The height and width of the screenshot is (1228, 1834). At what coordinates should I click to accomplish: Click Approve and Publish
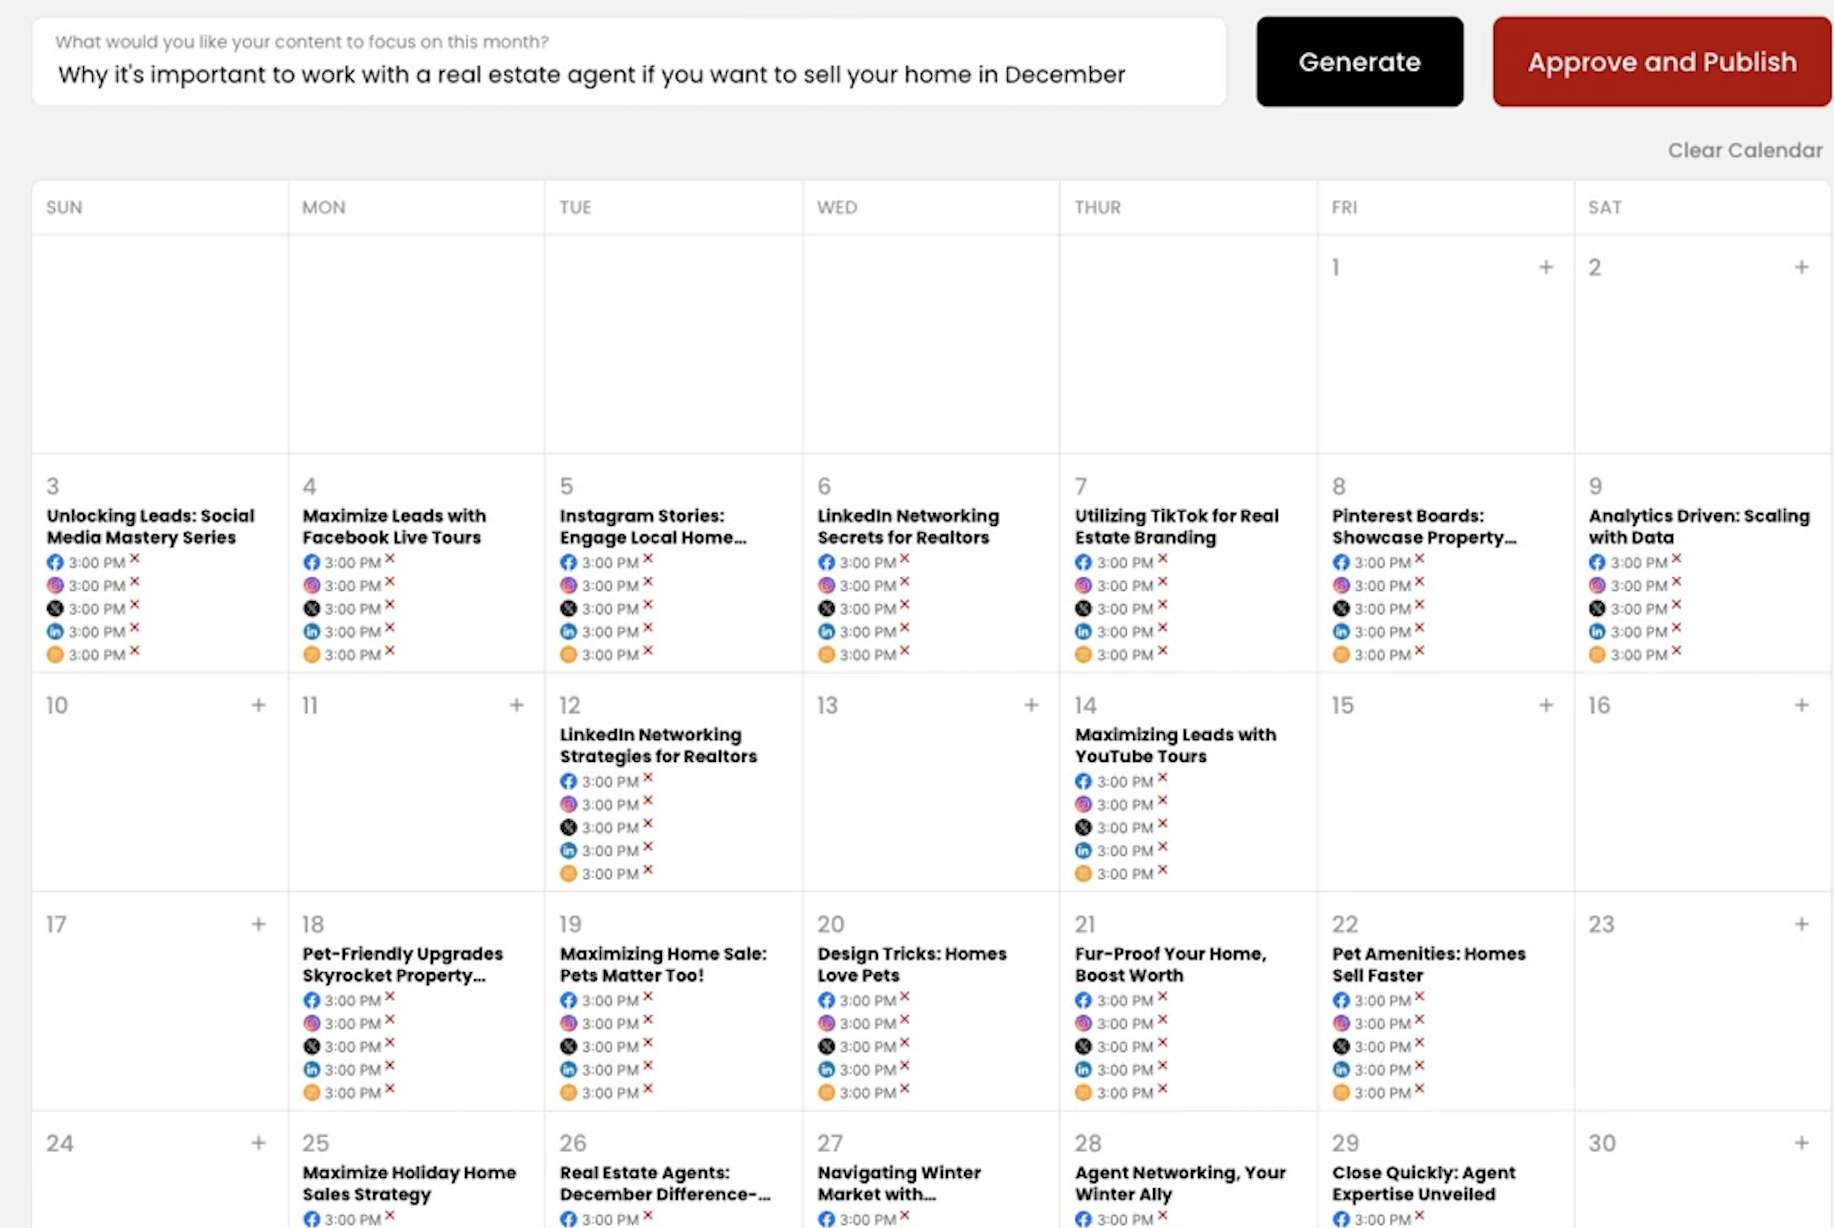click(1662, 62)
